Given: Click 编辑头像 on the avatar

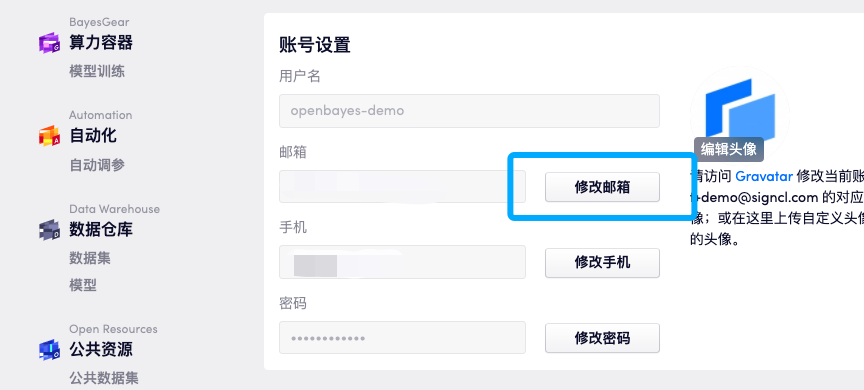Looking at the screenshot, I should pos(728,149).
